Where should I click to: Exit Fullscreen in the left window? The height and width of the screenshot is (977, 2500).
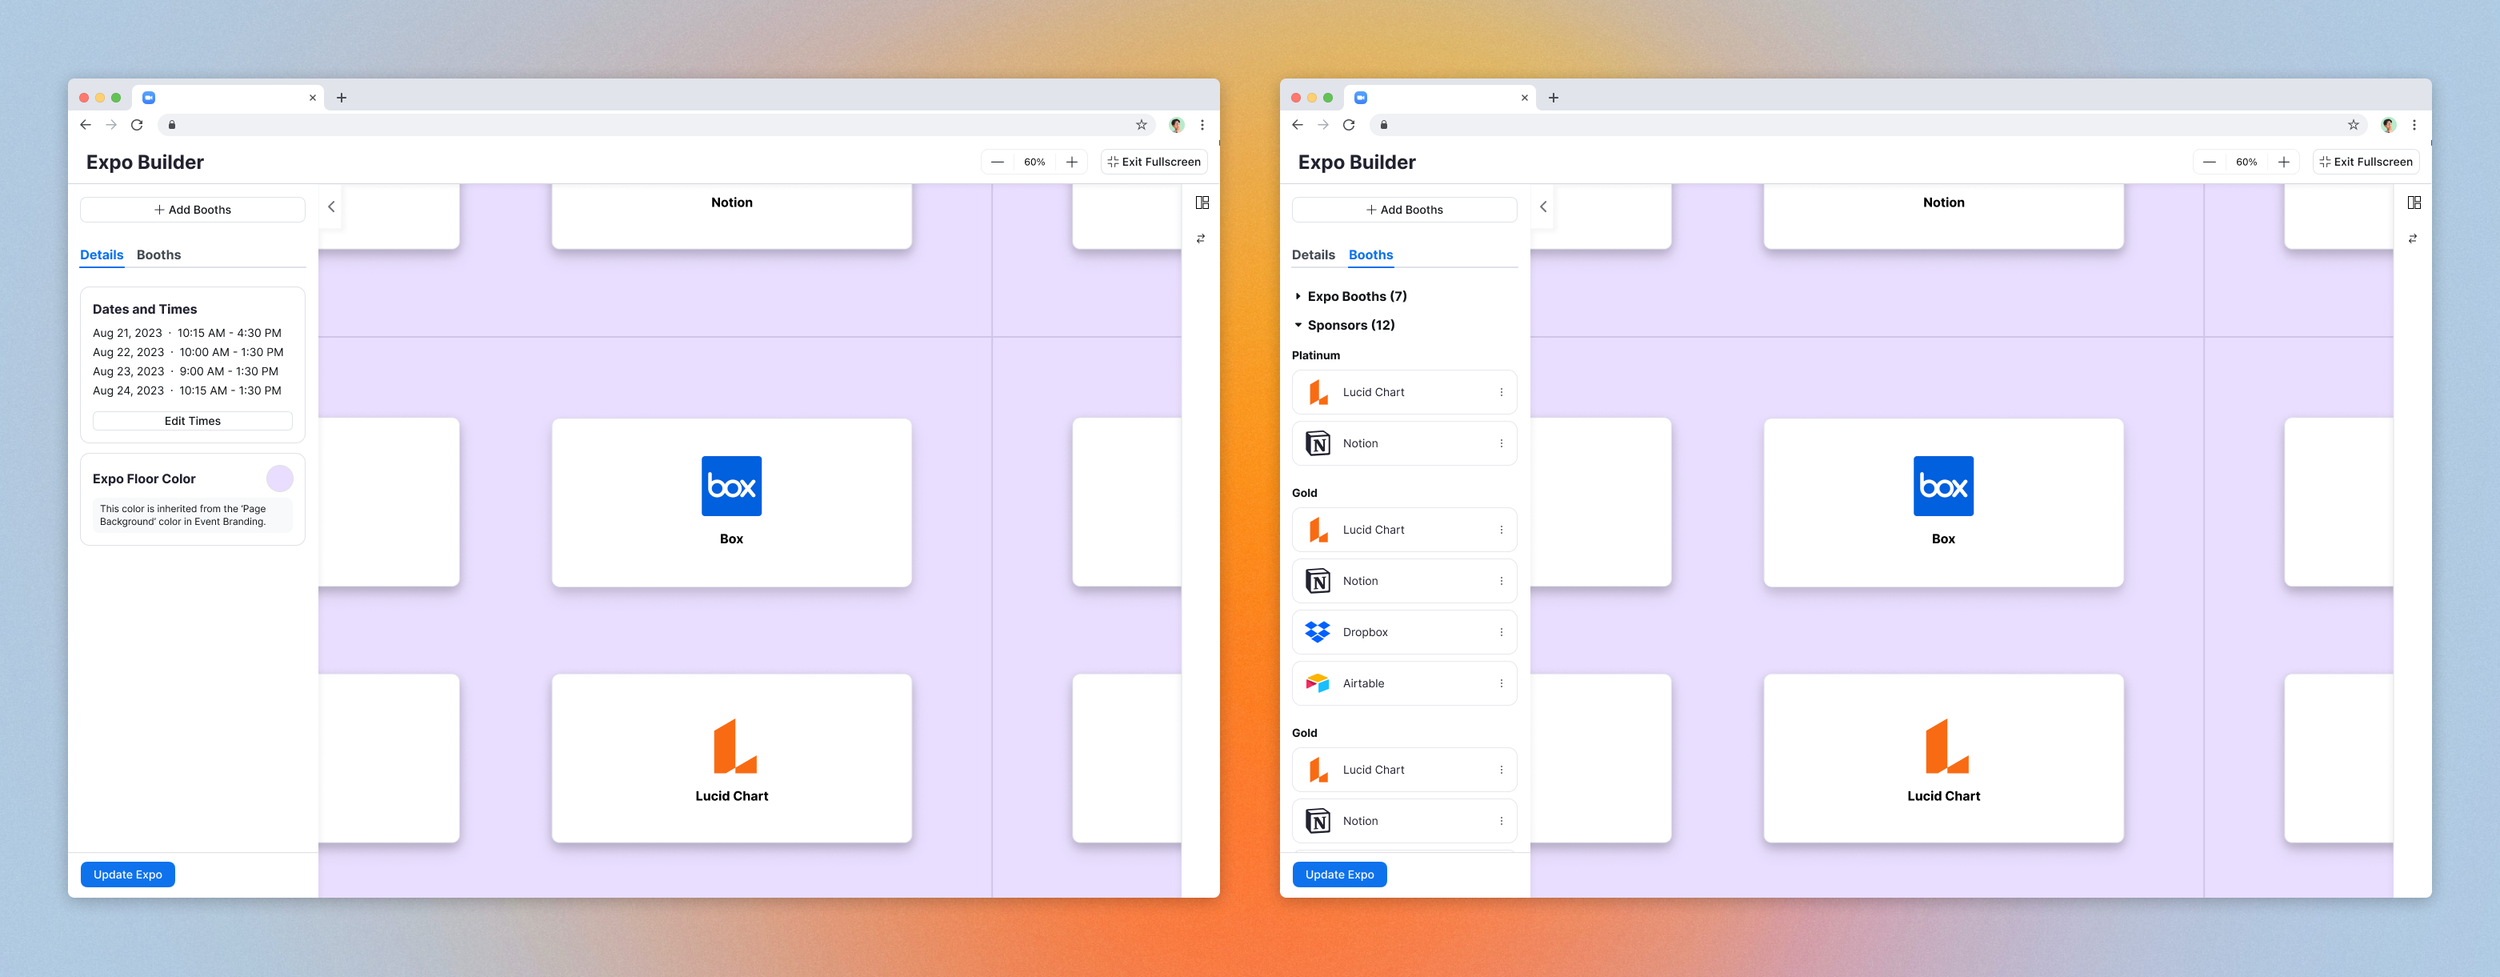click(x=1154, y=162)
